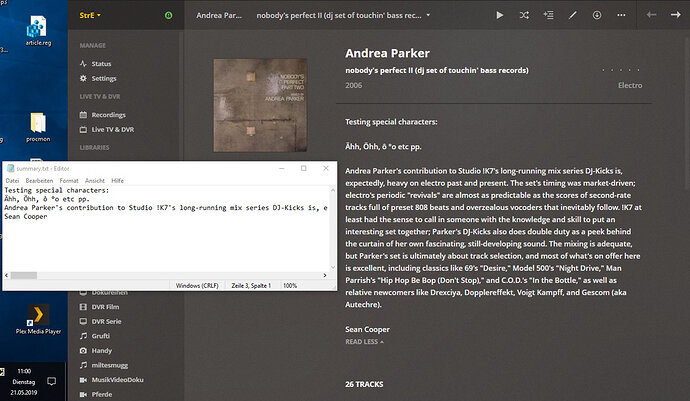Click the DVR Film film-strip icon
The height and width of the screenshot is (401, 690).
click(x=83, y=307)
